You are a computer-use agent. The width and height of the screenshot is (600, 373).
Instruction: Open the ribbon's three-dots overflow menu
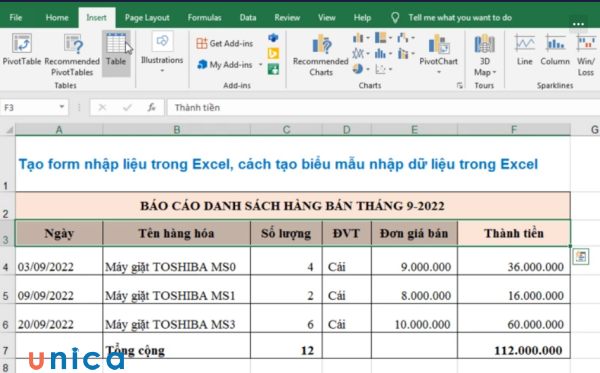(x=578, y=24)
